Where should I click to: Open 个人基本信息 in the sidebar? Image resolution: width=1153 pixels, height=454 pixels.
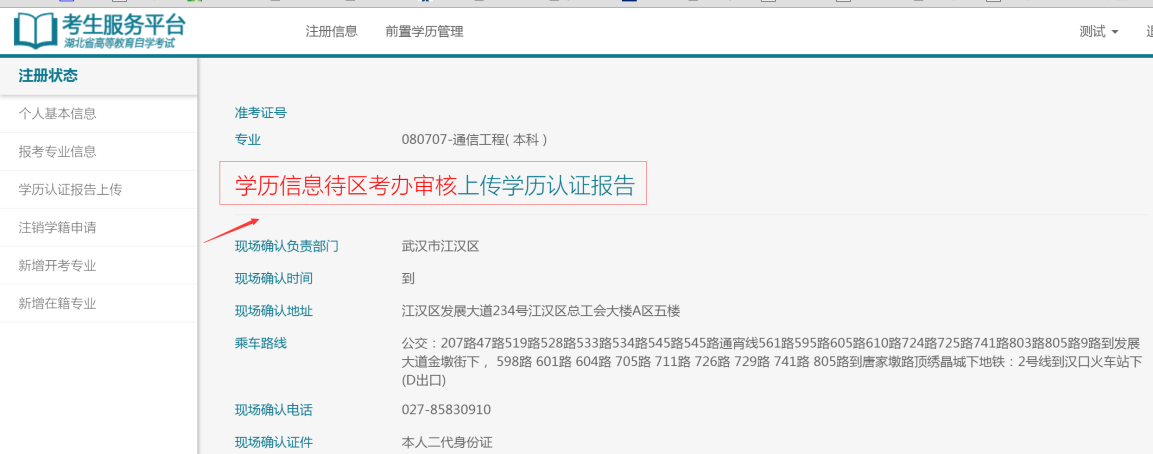pyautogui.click(x=57, y=114)
